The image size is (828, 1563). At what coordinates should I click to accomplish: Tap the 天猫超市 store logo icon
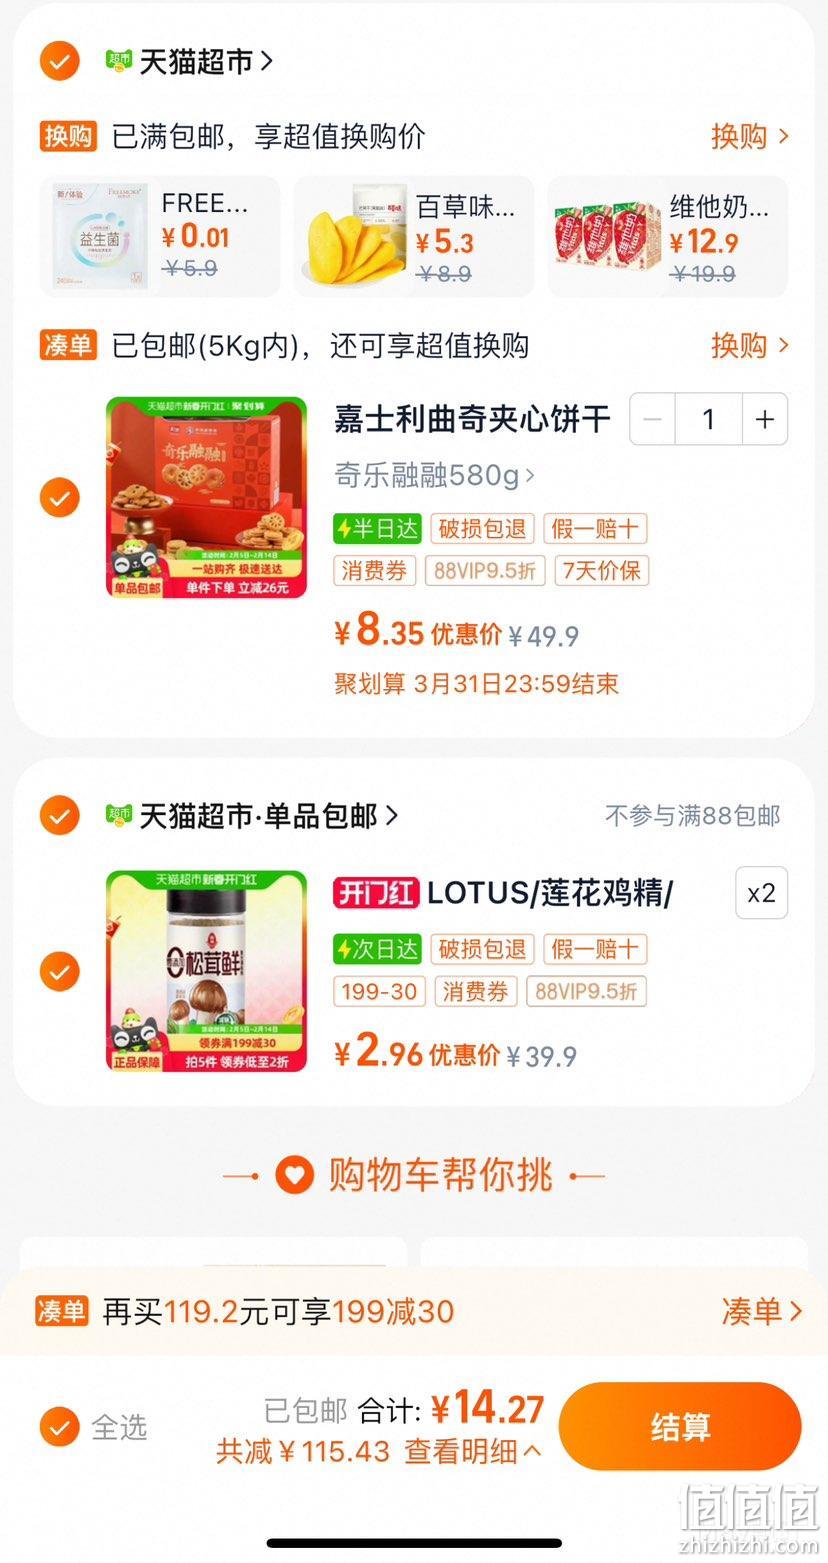click(x=119, y=61)
